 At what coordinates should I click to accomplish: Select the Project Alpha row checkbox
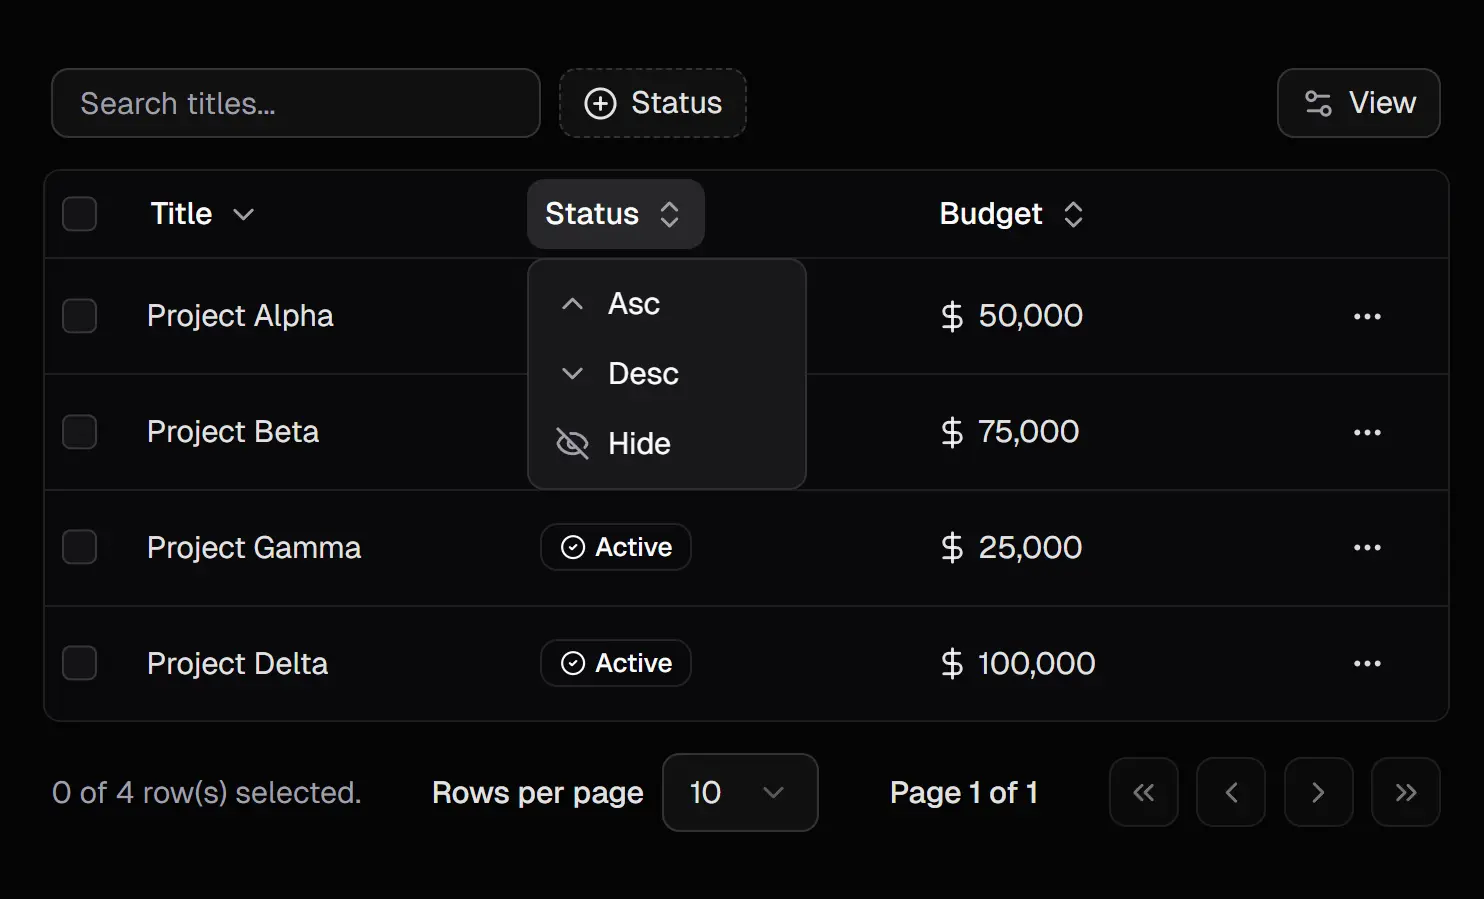pyautogui.click(x=79, y=316)
